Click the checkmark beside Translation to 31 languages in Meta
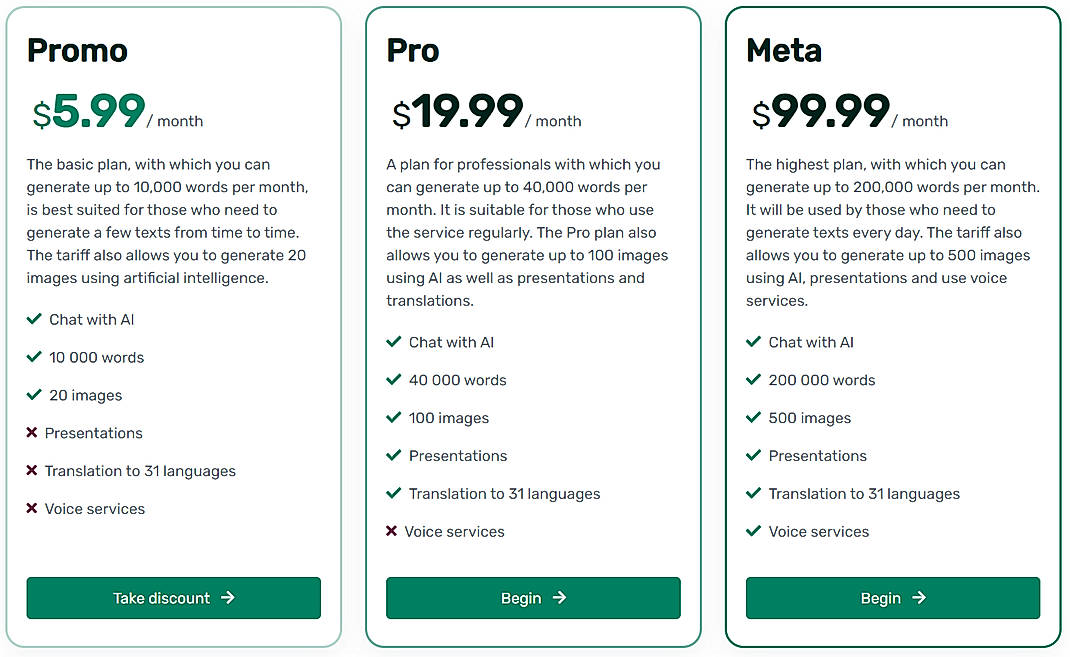1070x657 pixels. 752,493
